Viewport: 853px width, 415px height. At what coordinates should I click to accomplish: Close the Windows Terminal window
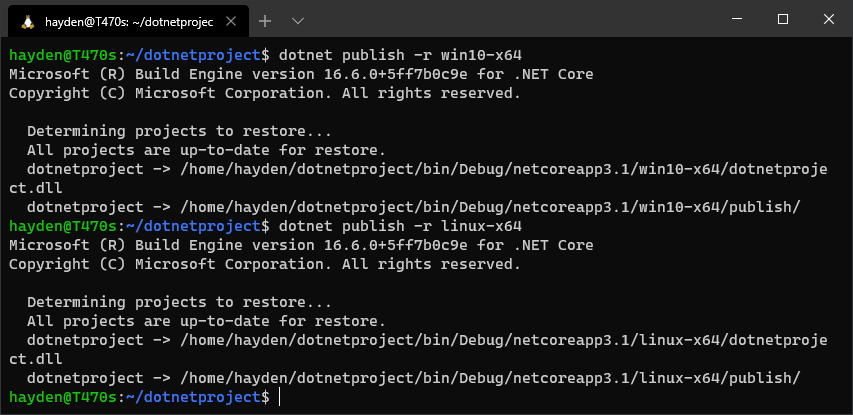click(829, 19)
